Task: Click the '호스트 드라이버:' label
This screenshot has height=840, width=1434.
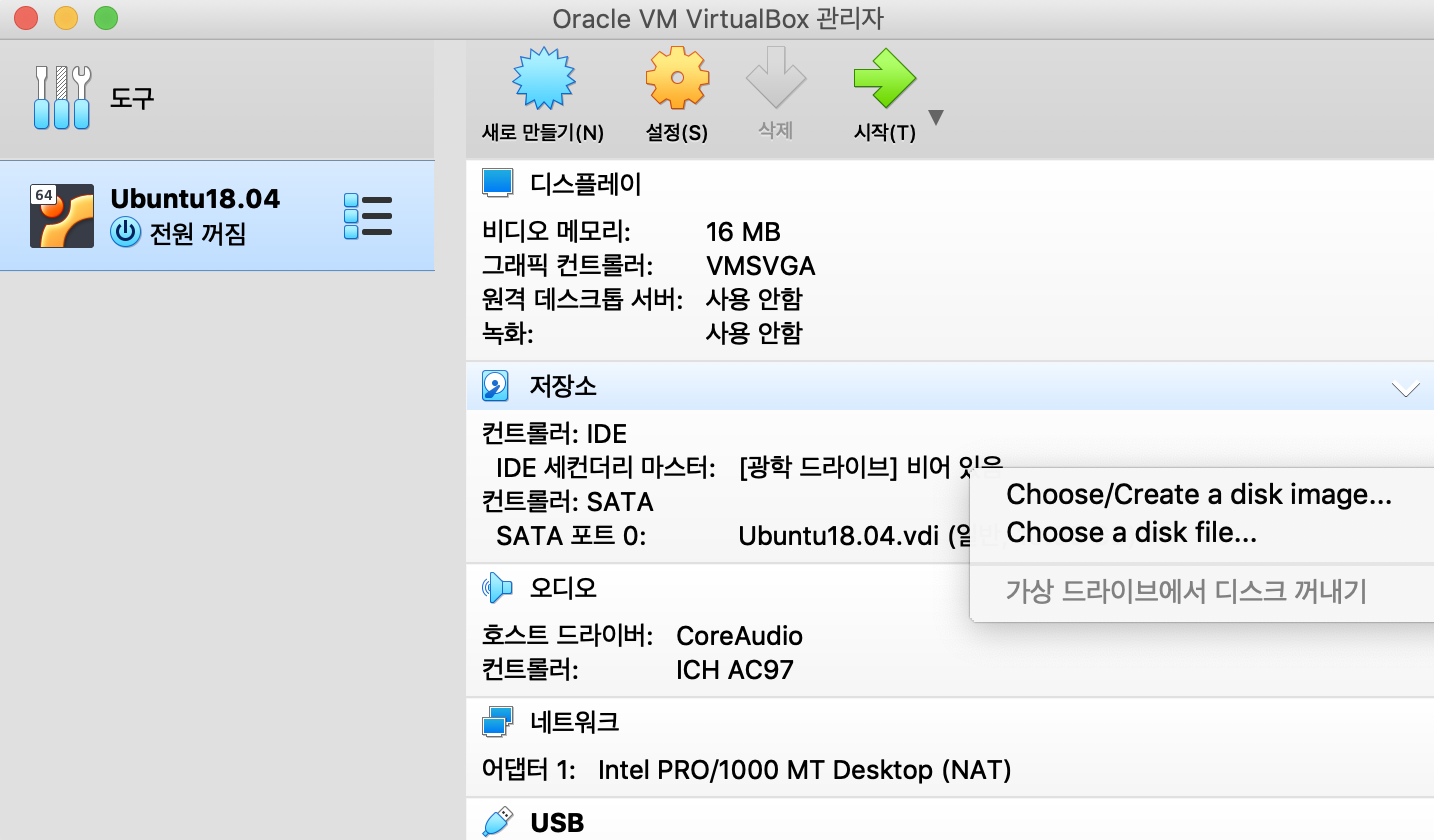Action: [x=567, y=636]
